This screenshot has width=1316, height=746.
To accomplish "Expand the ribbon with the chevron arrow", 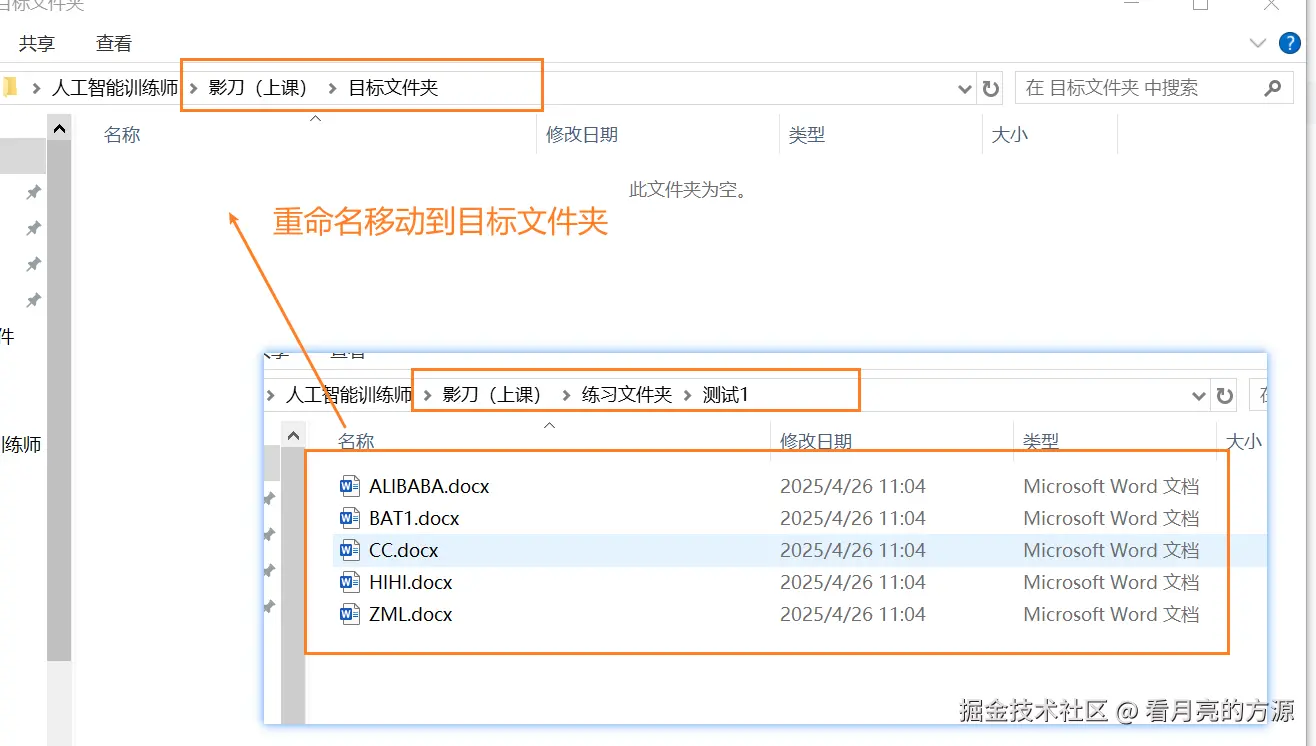I will (1258, 43).
